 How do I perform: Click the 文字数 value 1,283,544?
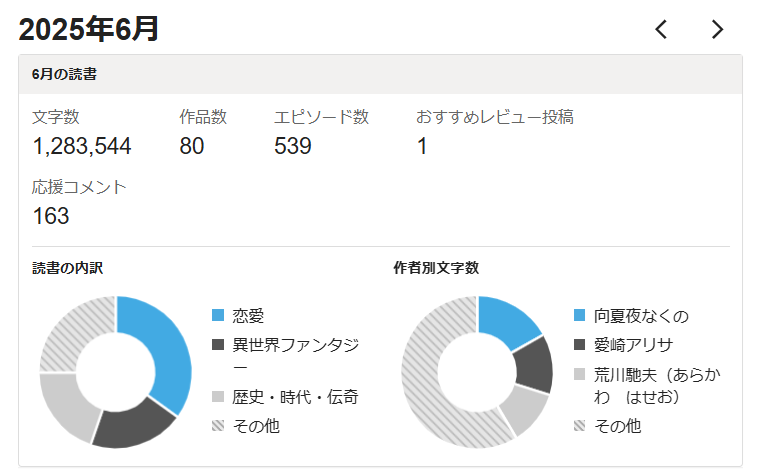click(82, 147)
